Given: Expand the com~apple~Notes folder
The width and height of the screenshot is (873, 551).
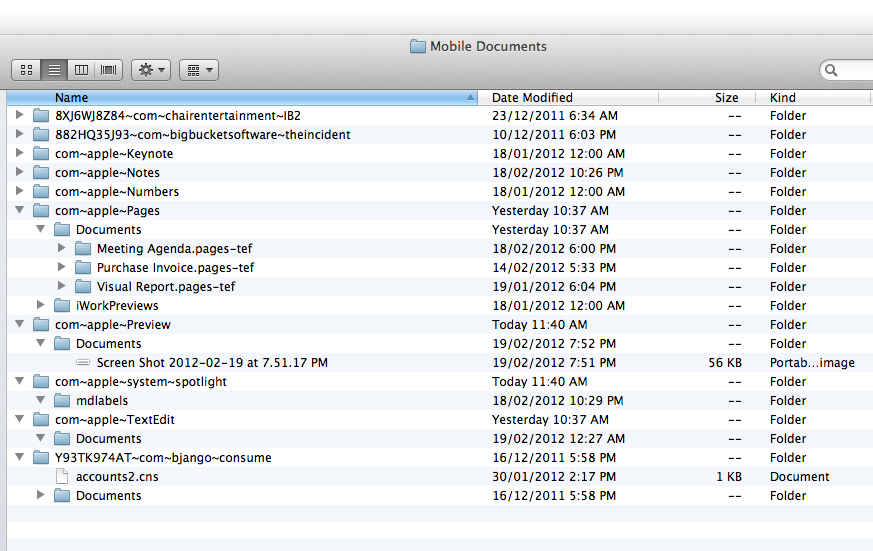Looking at the screenshot, I should 19,172.
